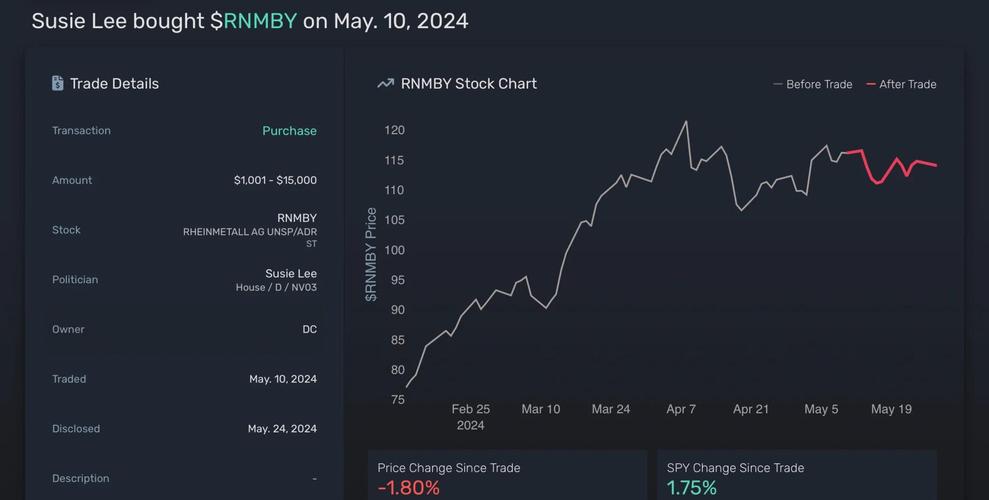
Task: Click the May. 24, 2024 disclosed date
Action: point(282,429)
